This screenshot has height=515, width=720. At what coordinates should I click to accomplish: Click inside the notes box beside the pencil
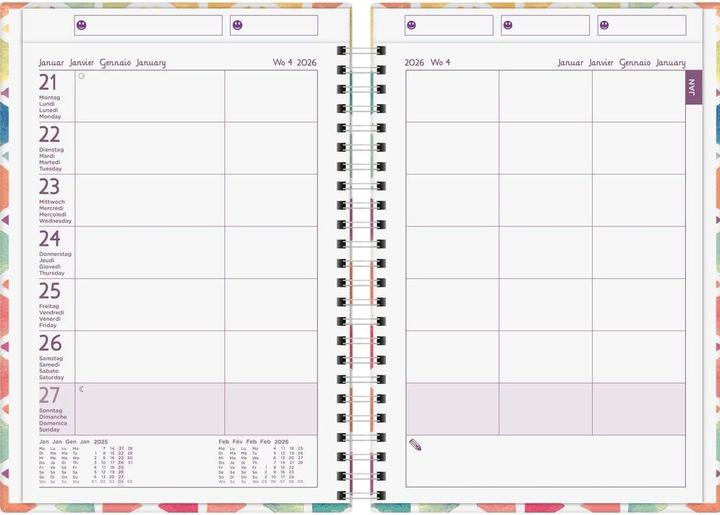click(x=546, y=461)
